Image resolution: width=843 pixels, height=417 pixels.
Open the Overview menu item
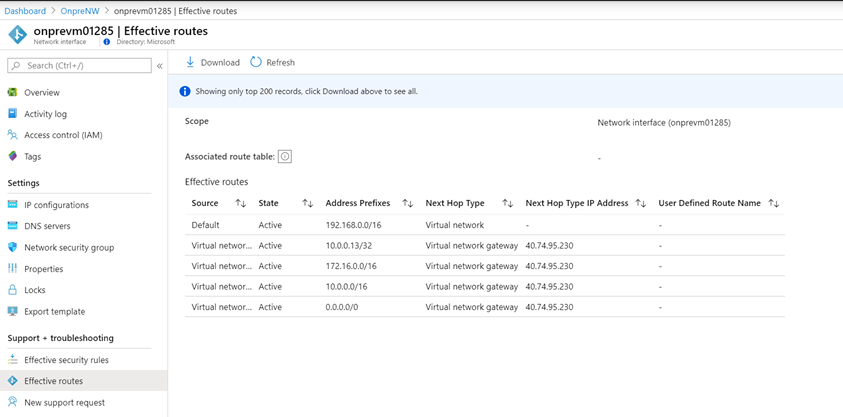42,93
